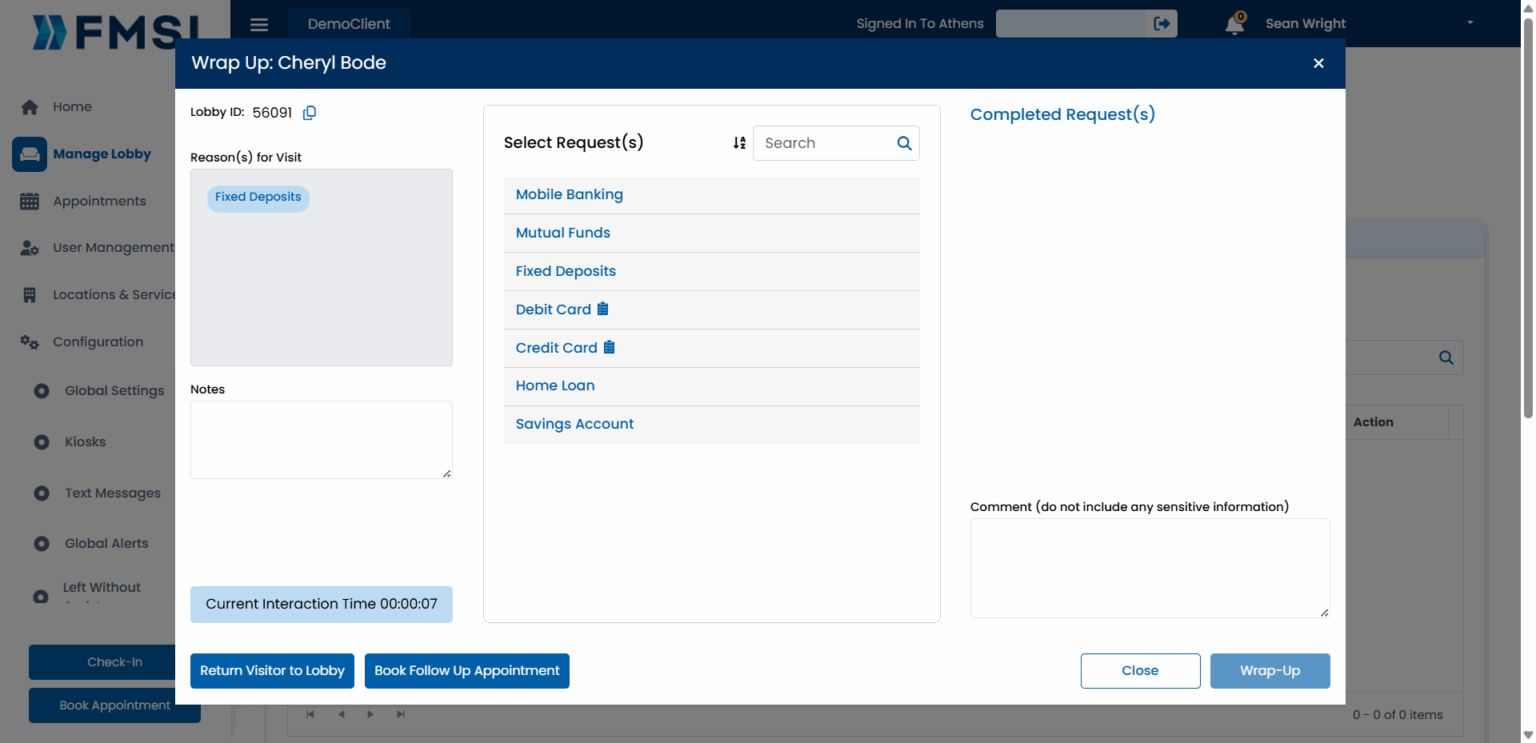Image resolution: width=1536 pixels, height=743 pixels.
Task: Click Book Follow Up Appointment button
Action: pyautogui.click(x=467, y=671)
